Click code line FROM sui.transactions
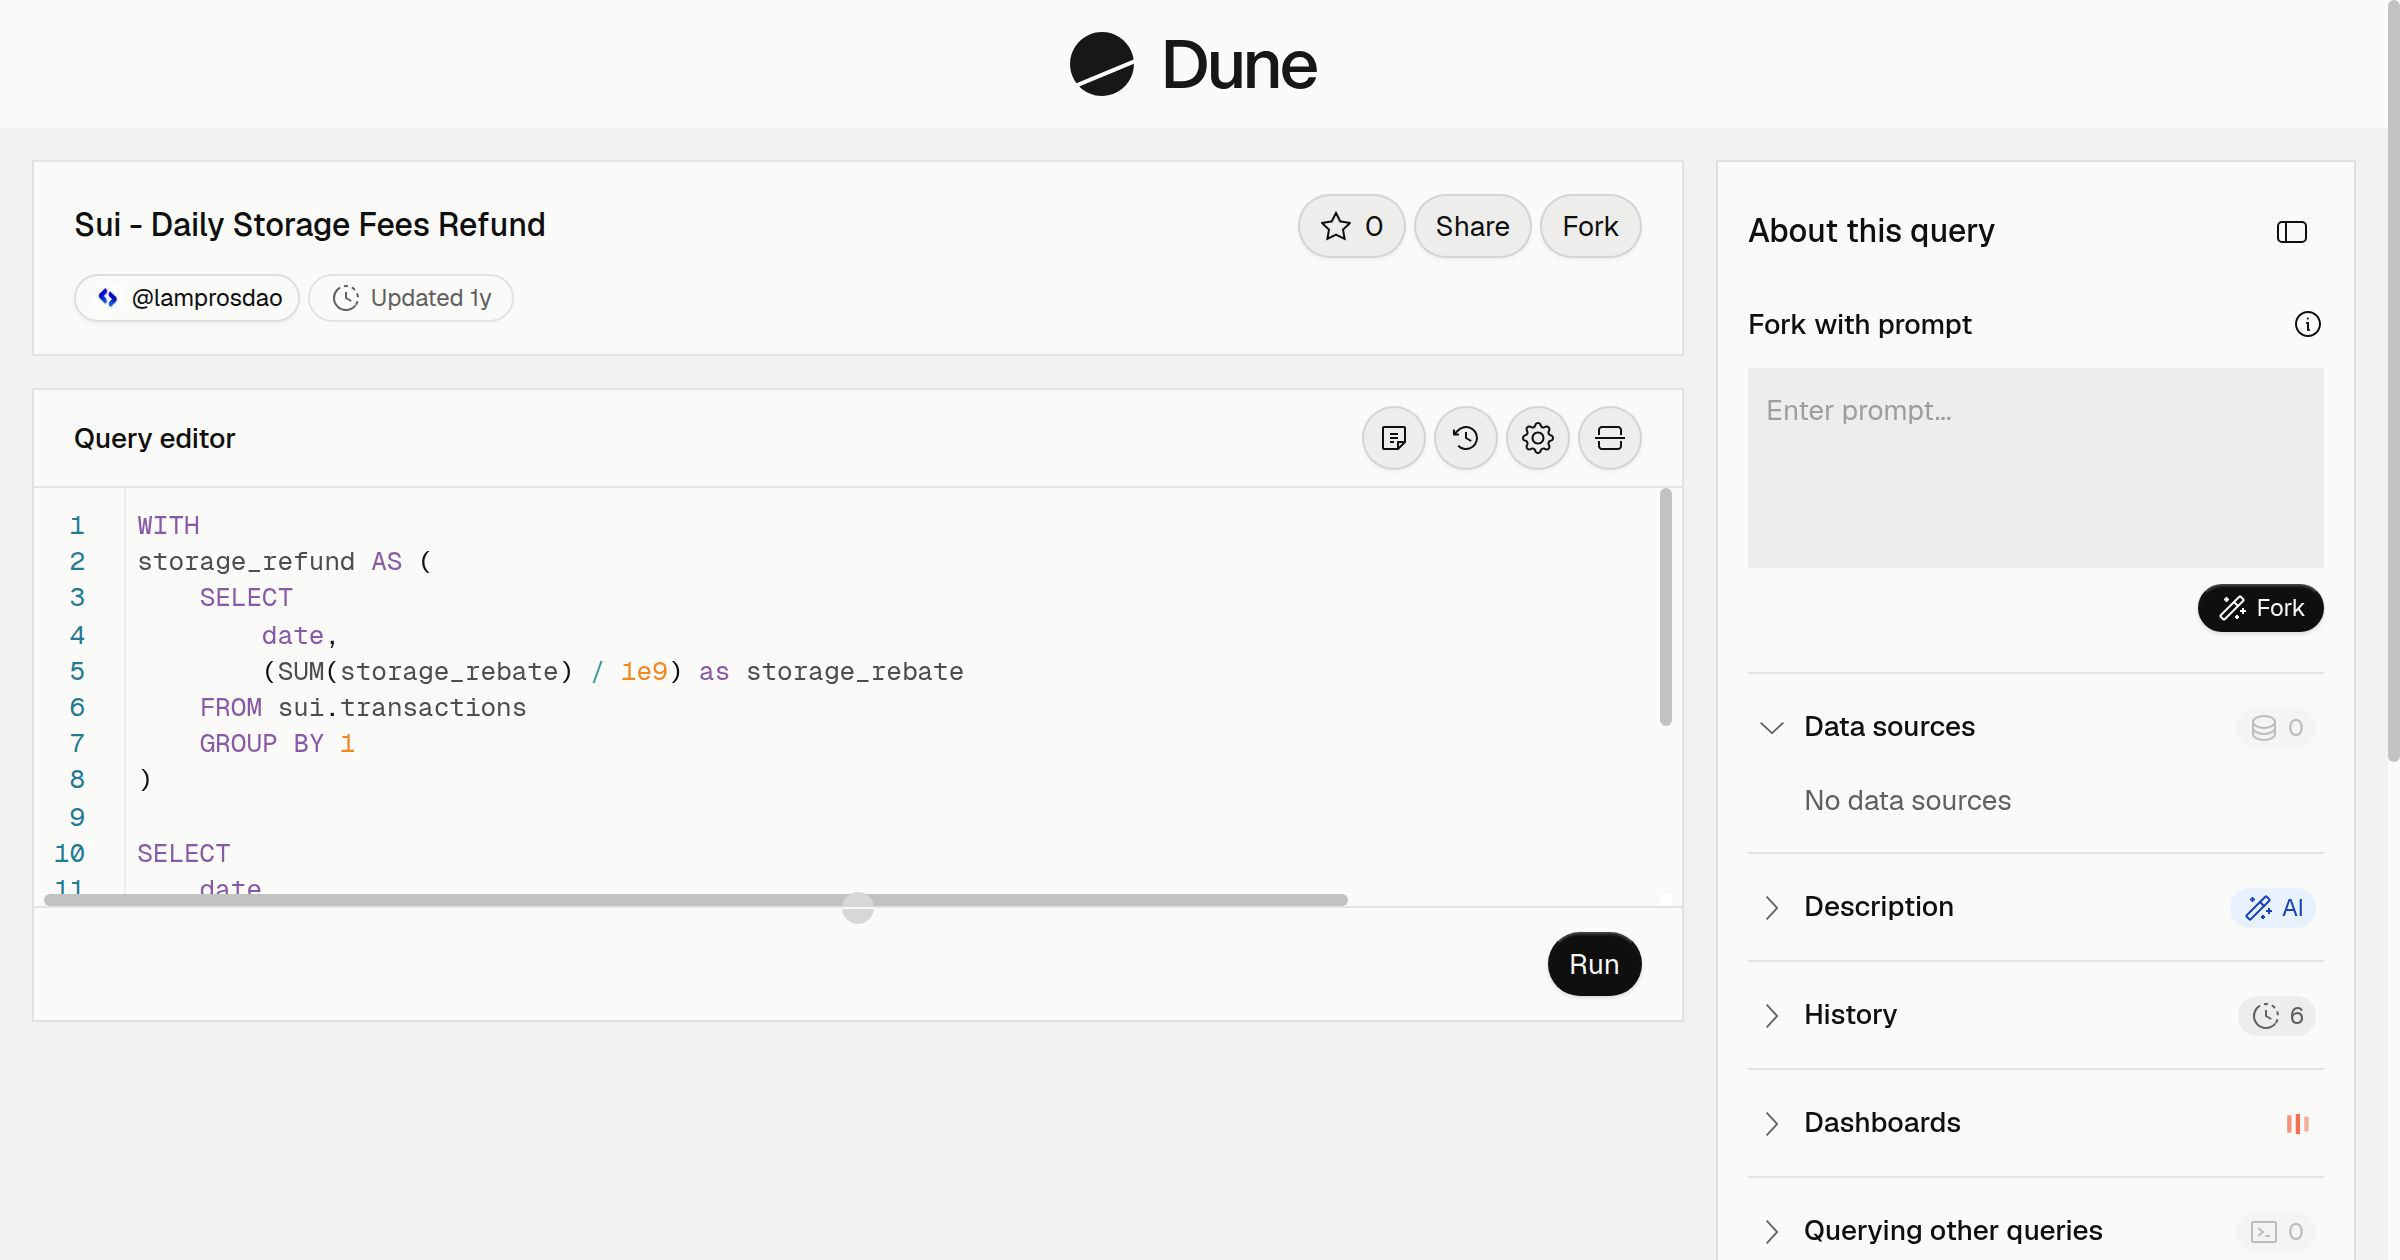The height and width of the screenshot is (1260, 2400). tap(362, 708)
